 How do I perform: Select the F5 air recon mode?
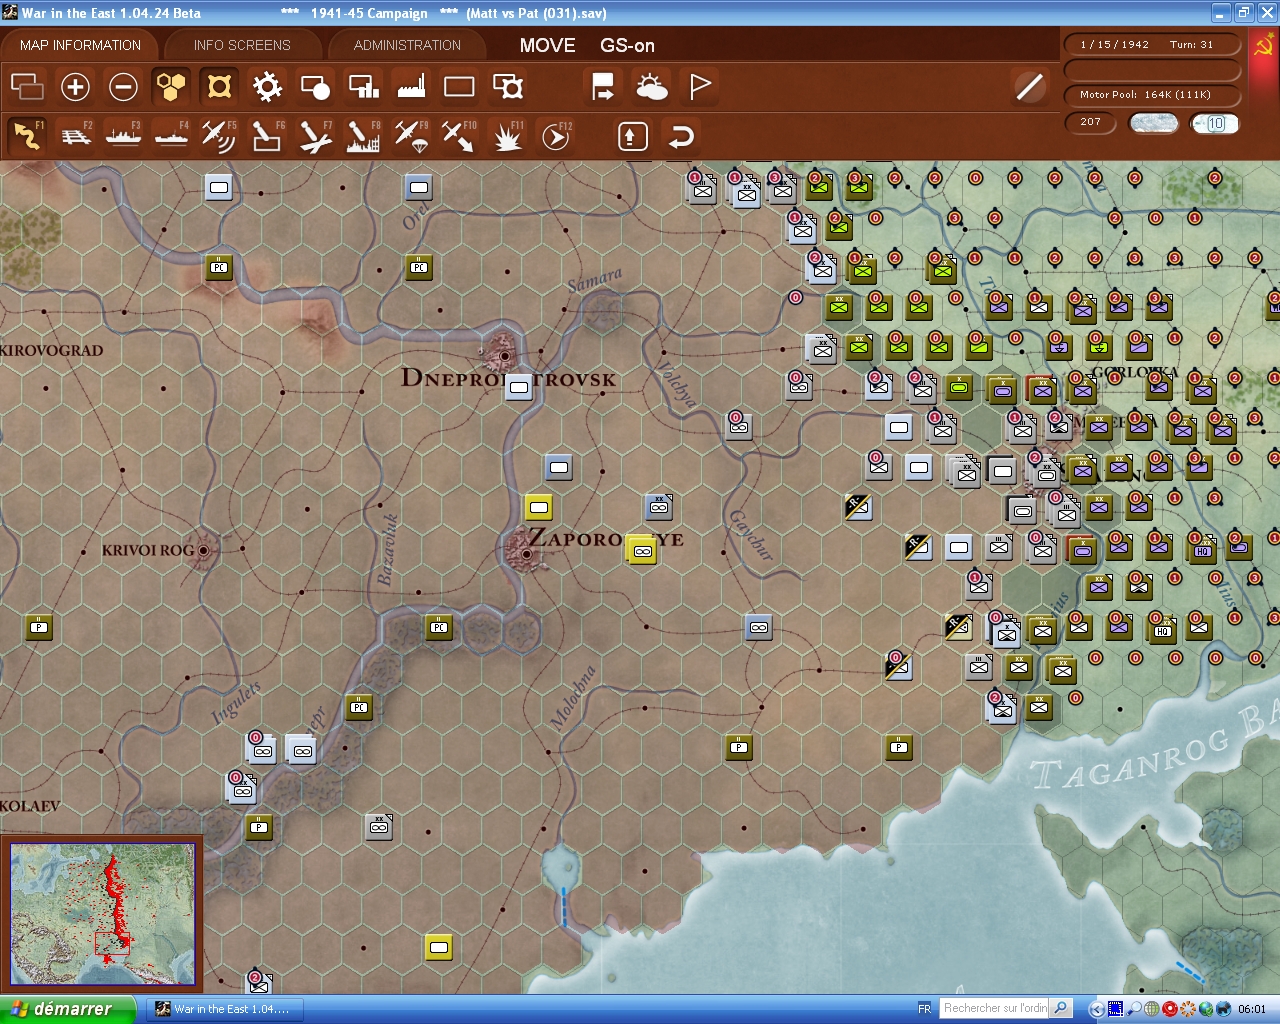click(219, 136)
